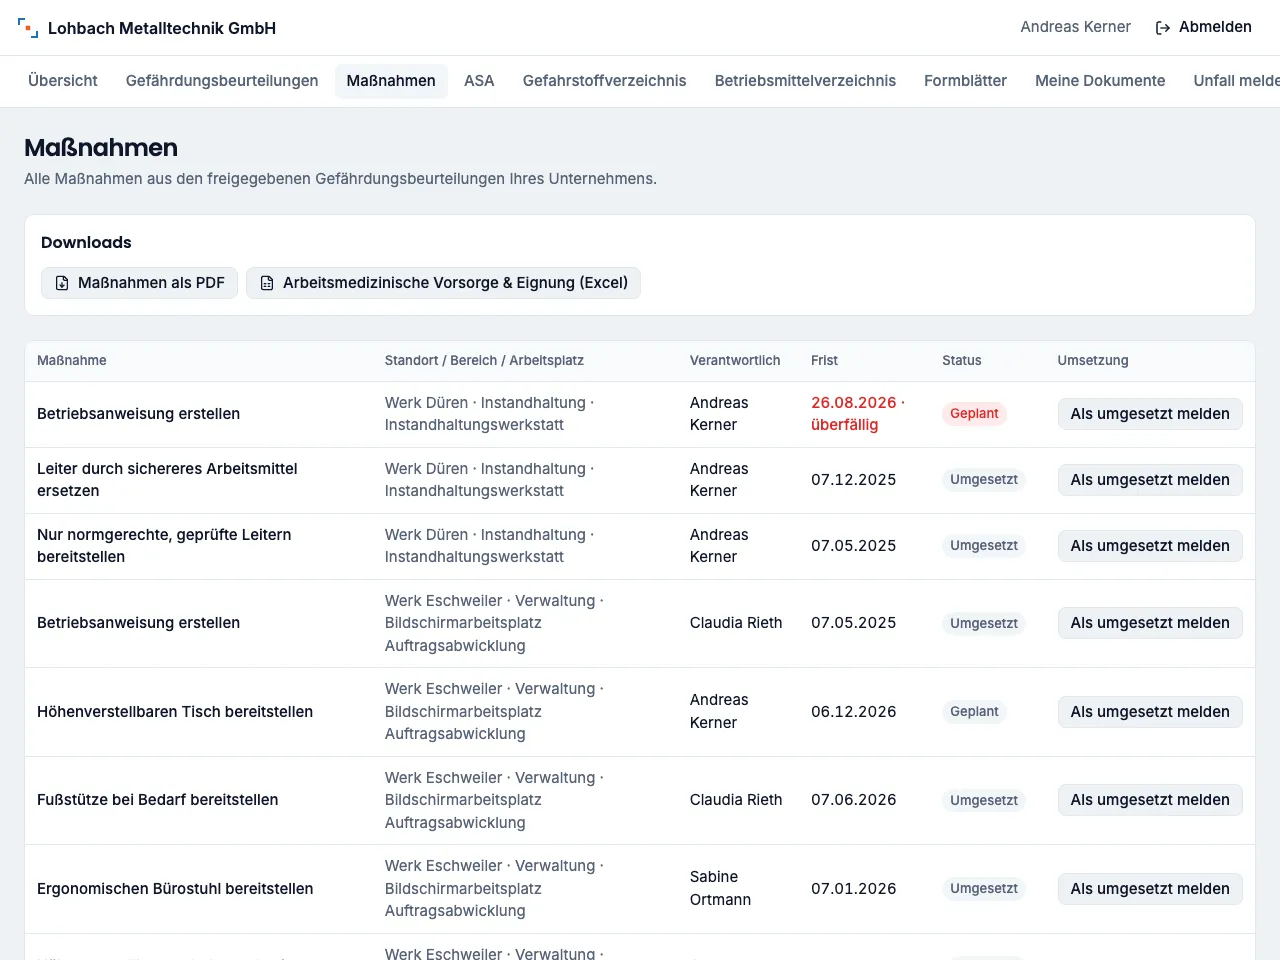1280x960 pixels.
Task: Click the red Geplant status badge
Action: [x=974, y=414]
